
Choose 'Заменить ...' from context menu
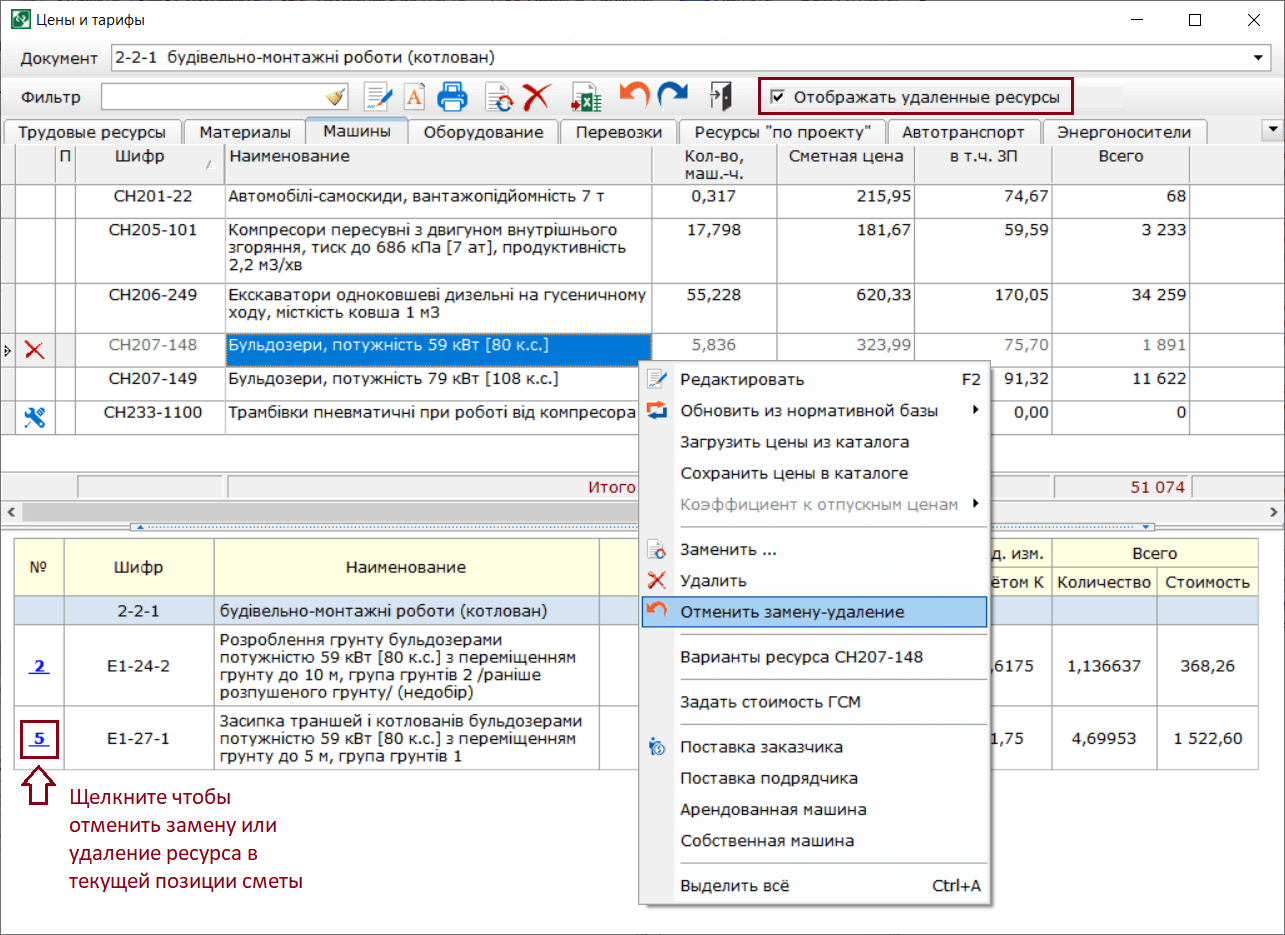point(728,550)
